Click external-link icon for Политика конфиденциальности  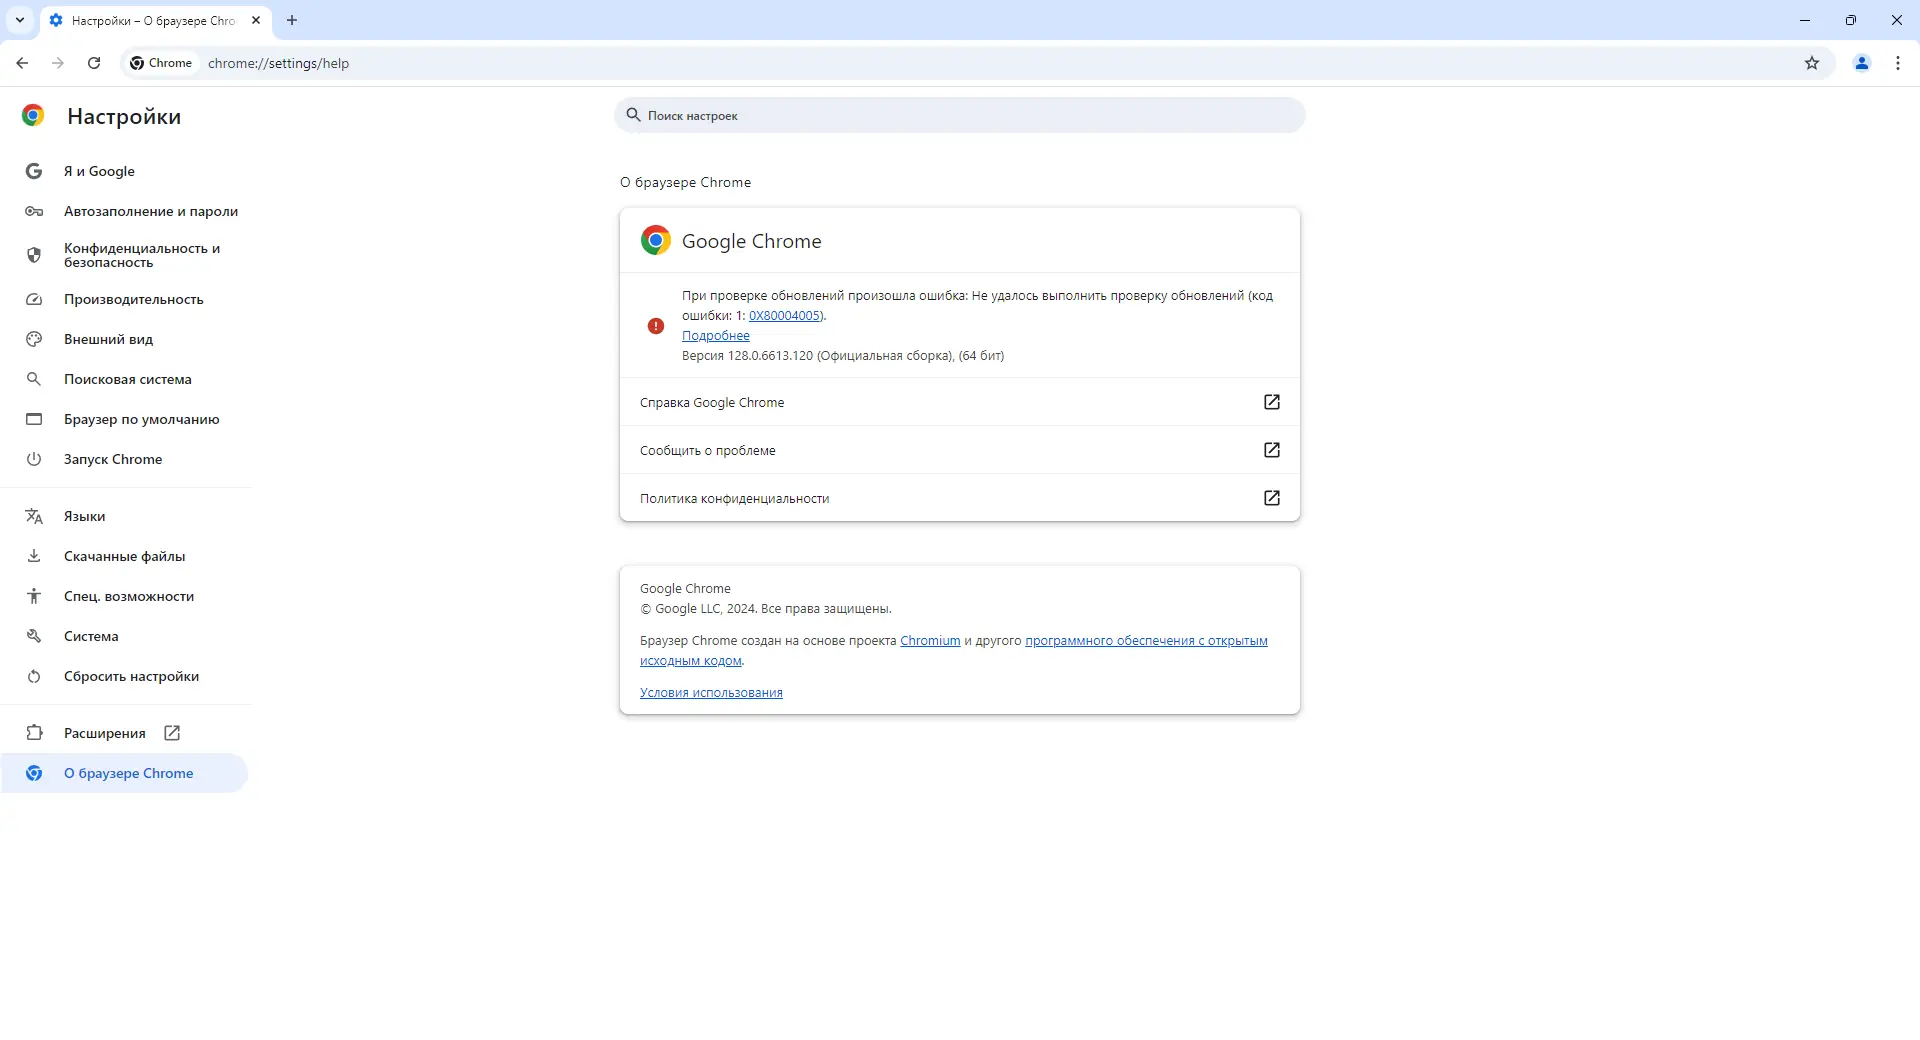click(1272, 498)
